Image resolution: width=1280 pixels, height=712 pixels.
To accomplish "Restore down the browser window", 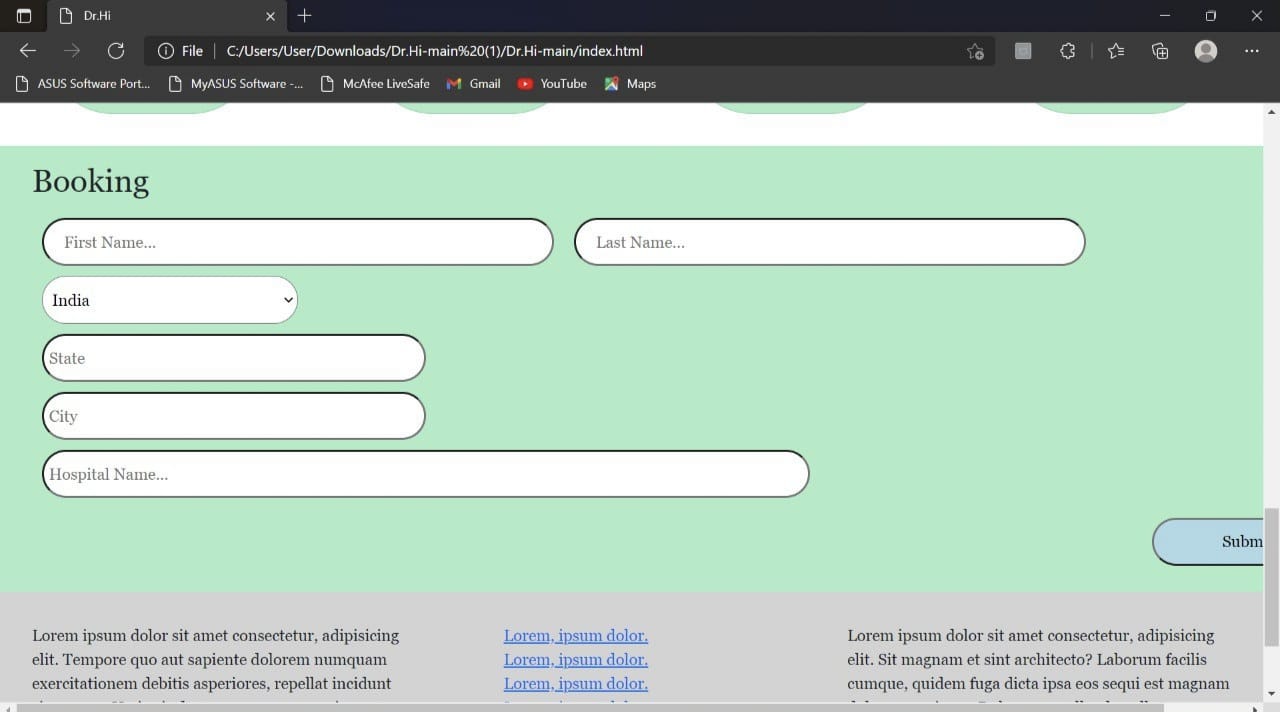I will 1211,16.
